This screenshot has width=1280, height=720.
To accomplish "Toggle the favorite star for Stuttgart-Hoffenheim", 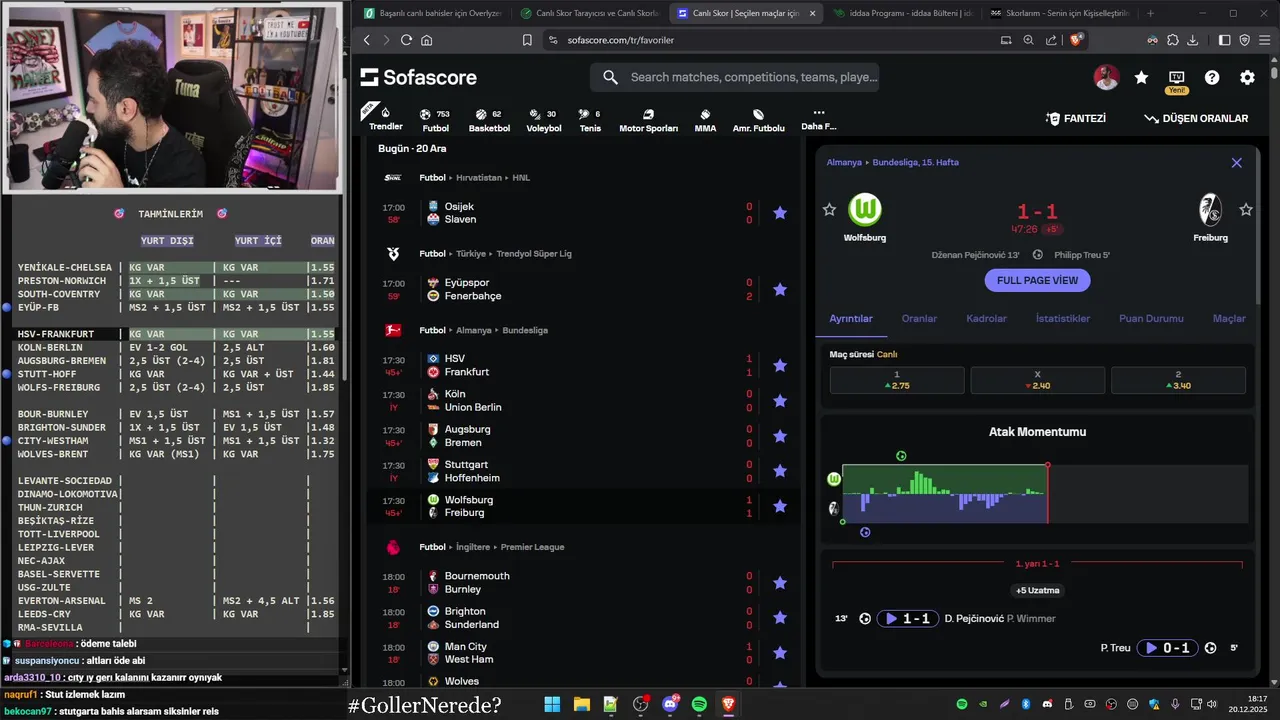I will [780, 471].
